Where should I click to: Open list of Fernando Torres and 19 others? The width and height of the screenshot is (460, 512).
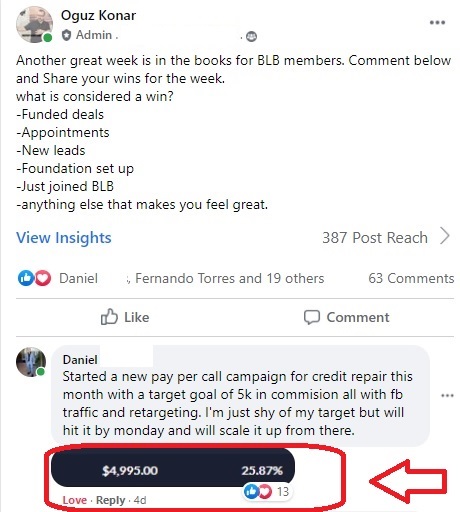pyautogui.click(x=230, y=278)
